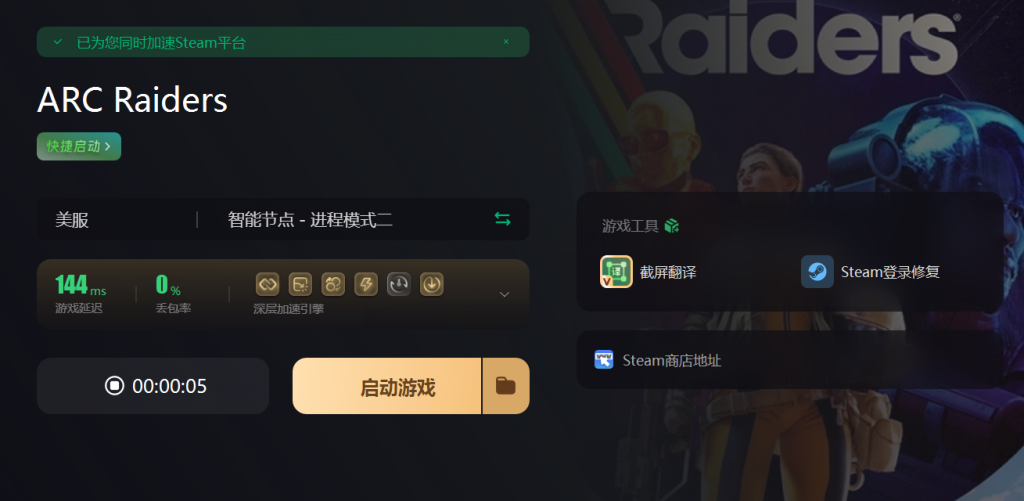This screenshot has height=501, width=1024.
Task: Switch node using the green swap arrows
Action: (502, 219)
